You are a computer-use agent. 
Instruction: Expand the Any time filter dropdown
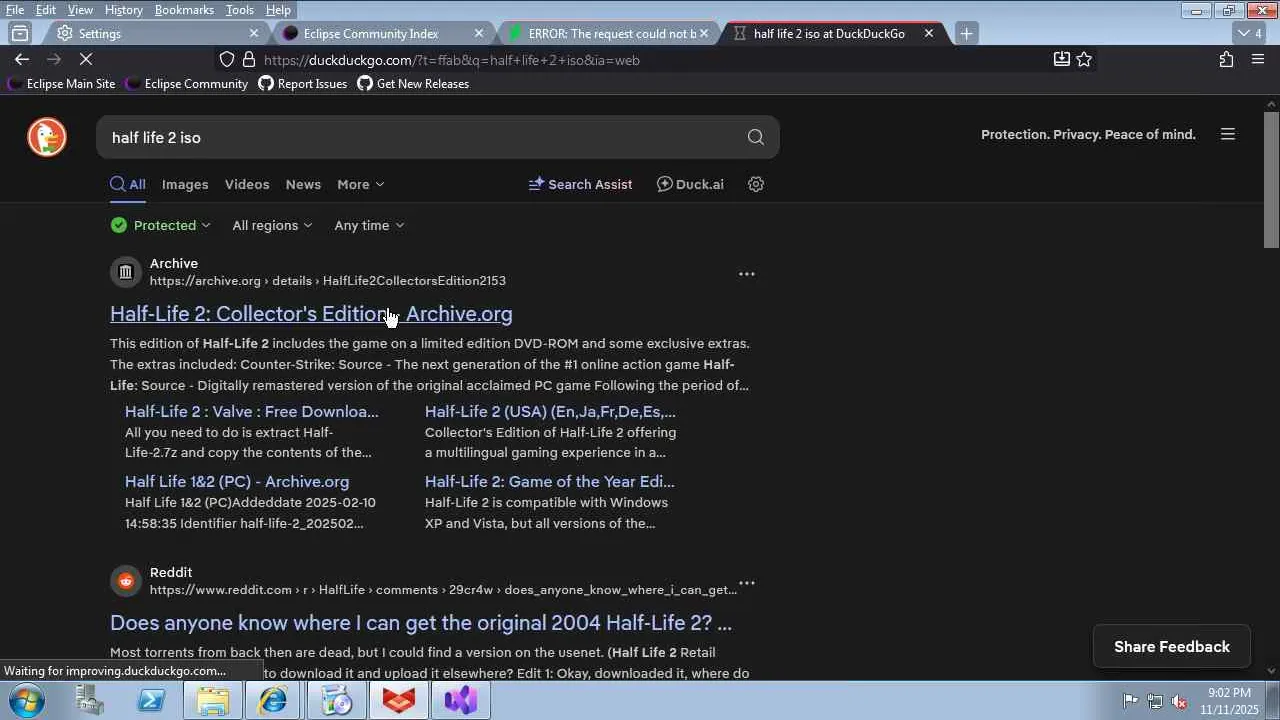(x=369, y=225)
